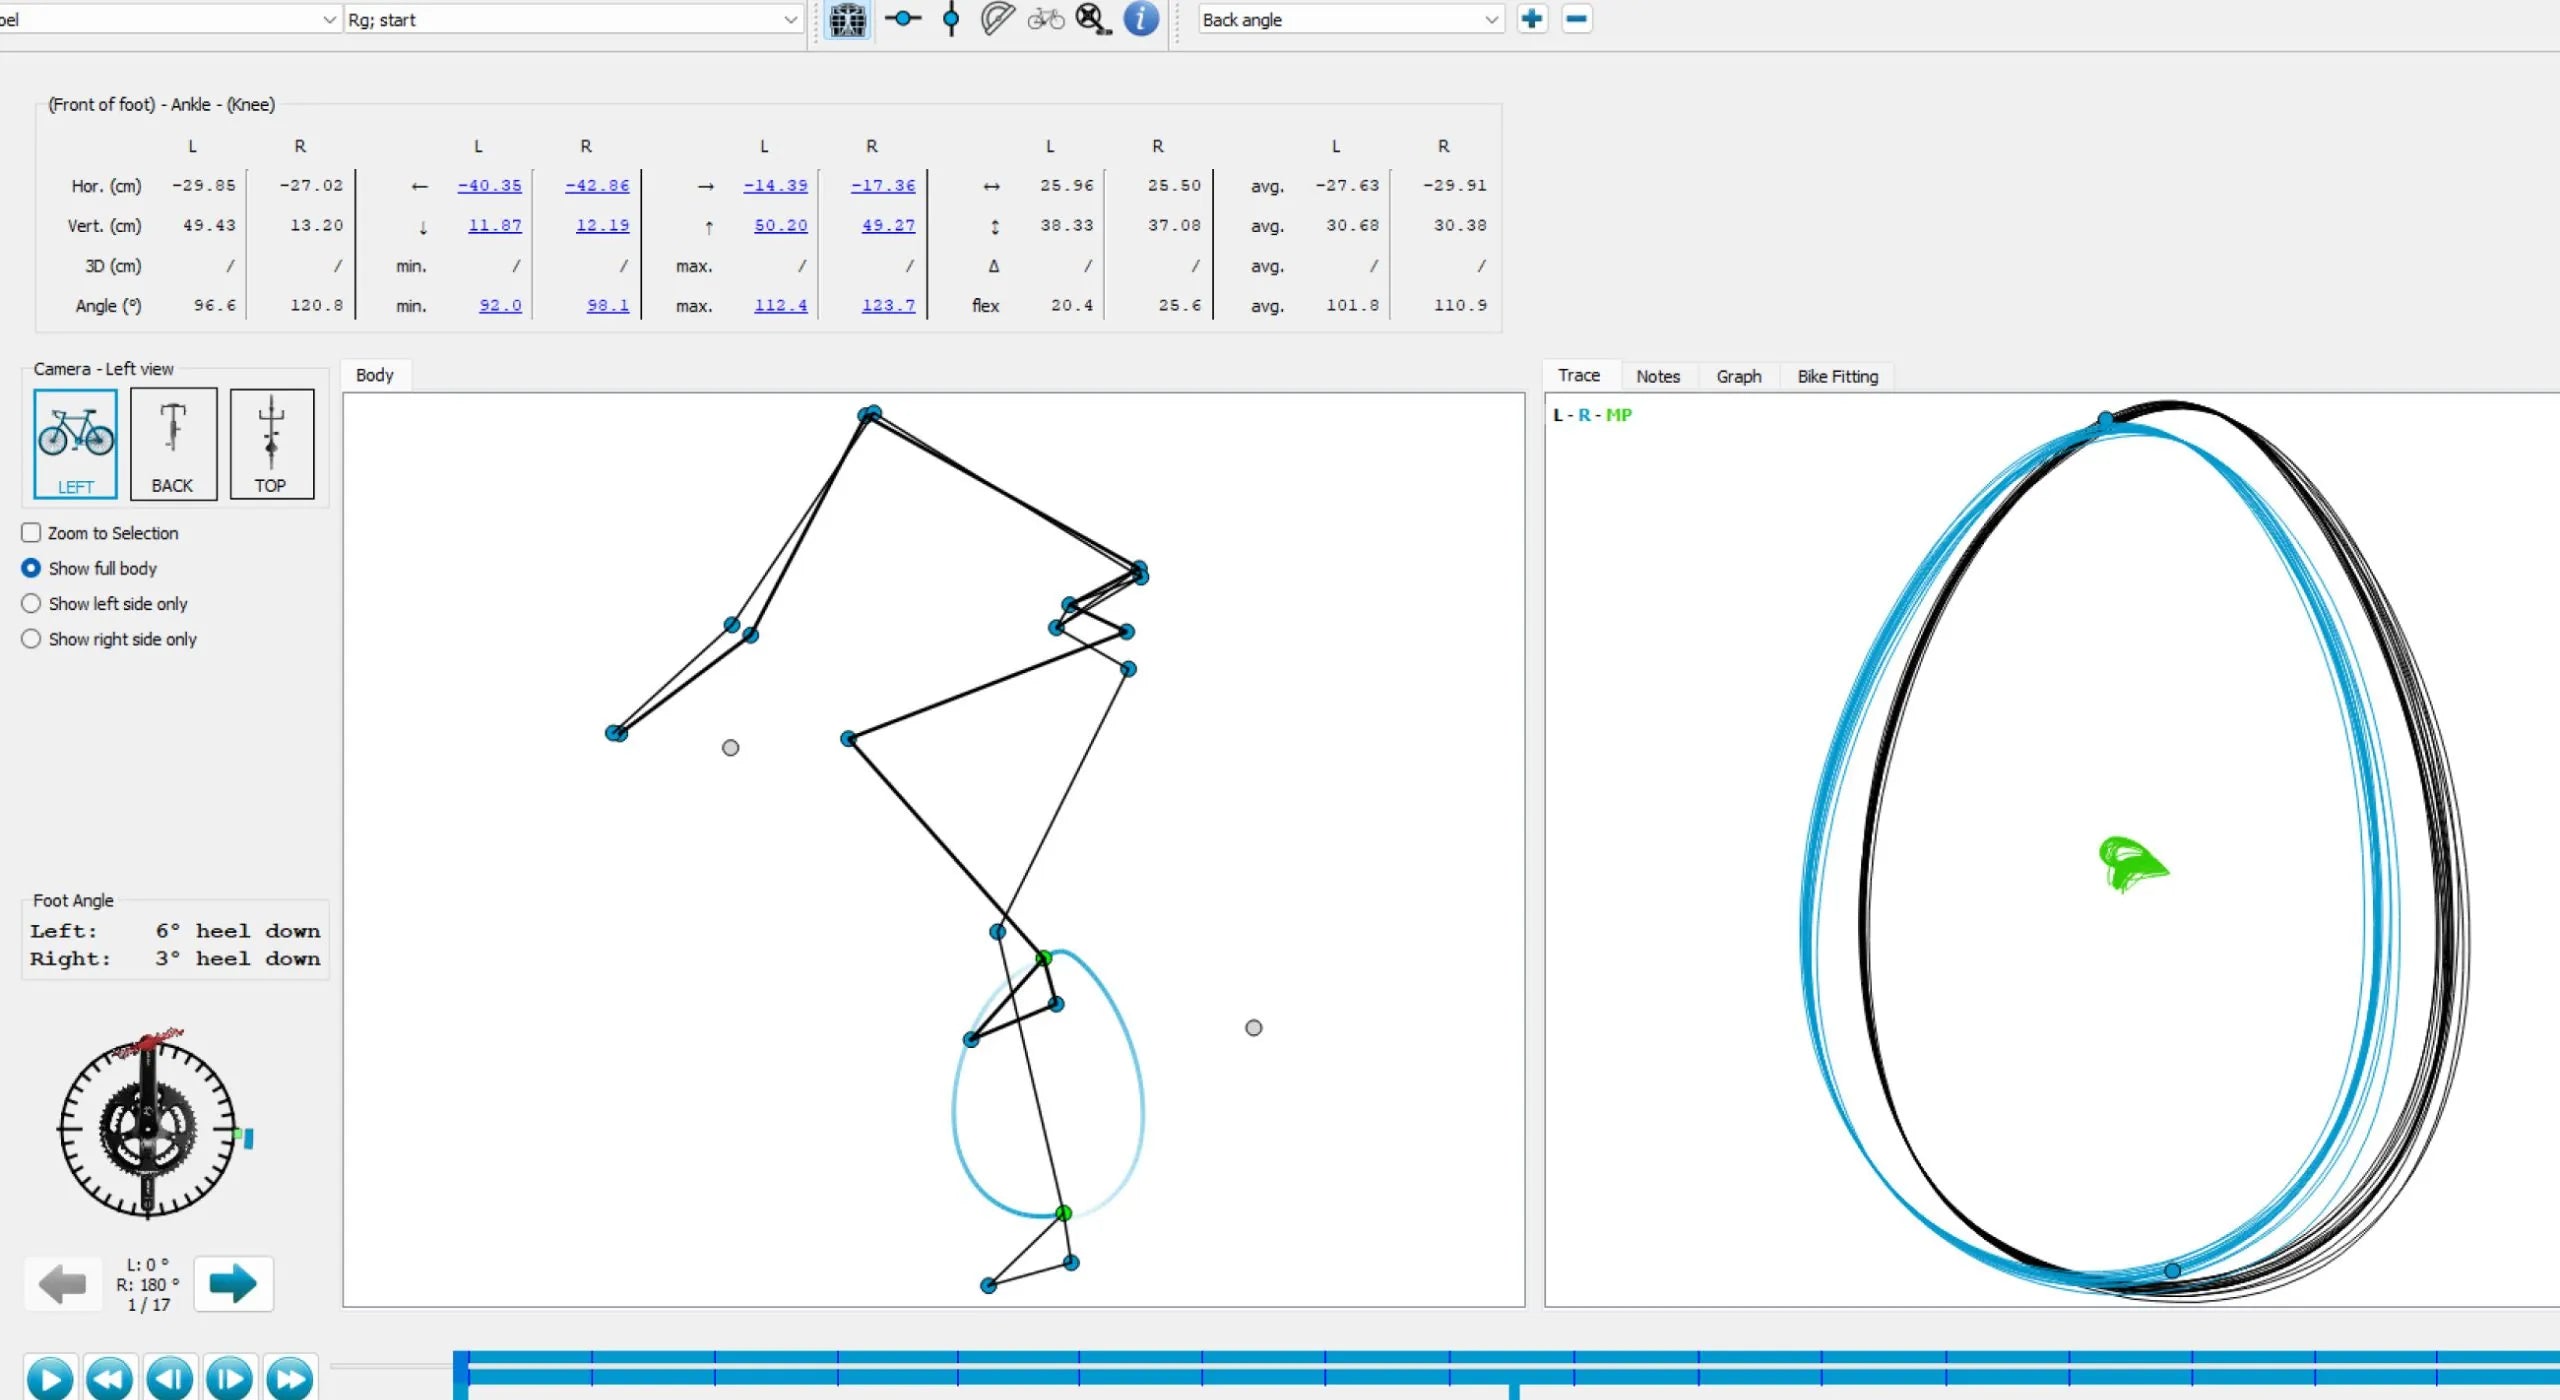Switch to the Graph tab
Viewport: 2560px width, 1400px height.
pyautogui.click(x=1738, y=377)
